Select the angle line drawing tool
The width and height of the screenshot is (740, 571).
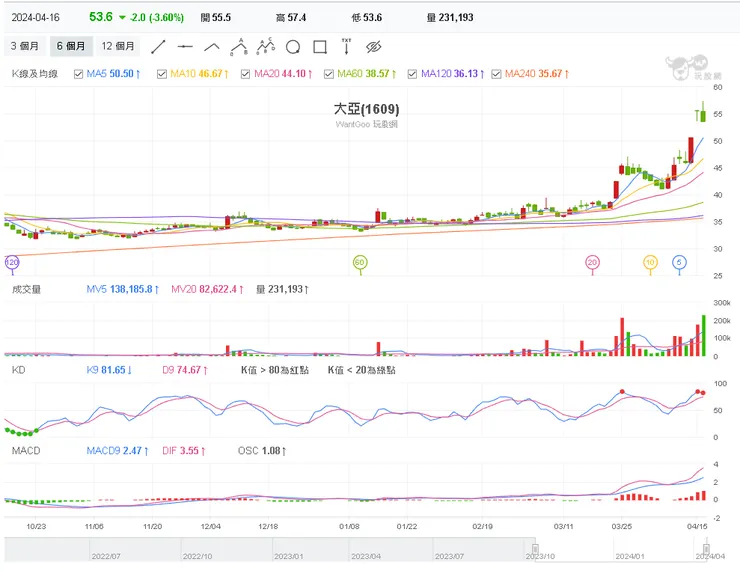coord(212,47)
